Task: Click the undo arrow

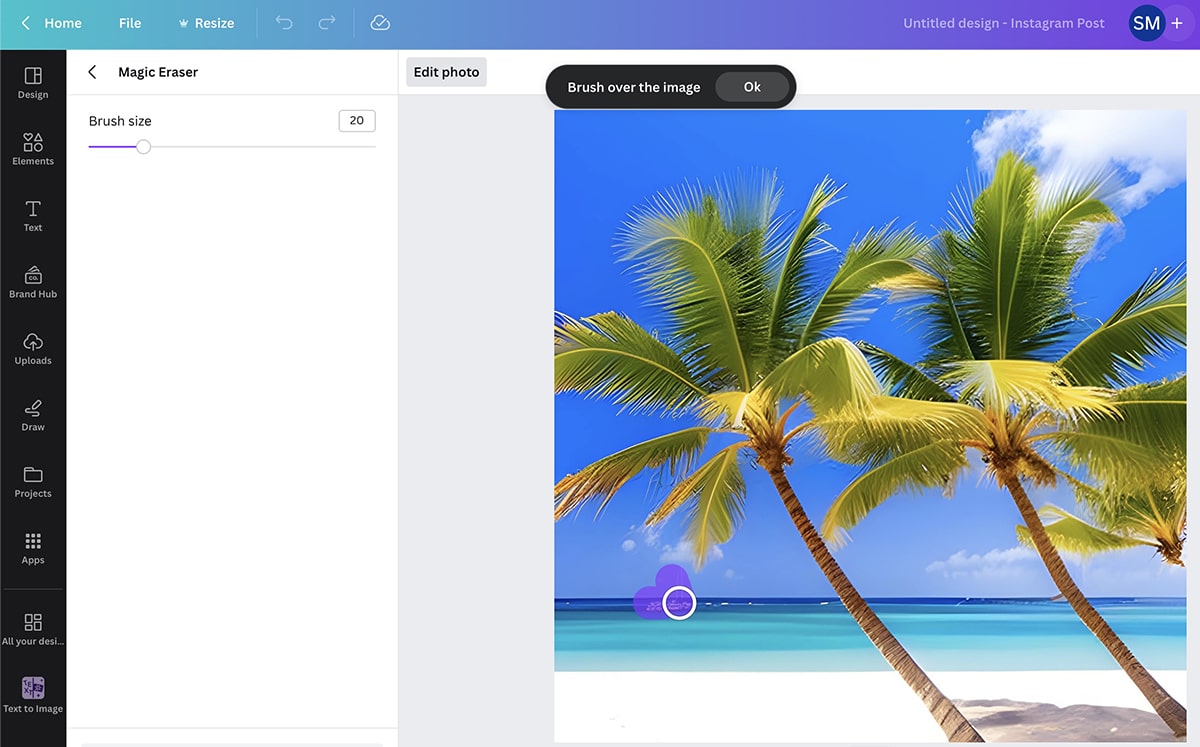Action: tap(284, 23)
